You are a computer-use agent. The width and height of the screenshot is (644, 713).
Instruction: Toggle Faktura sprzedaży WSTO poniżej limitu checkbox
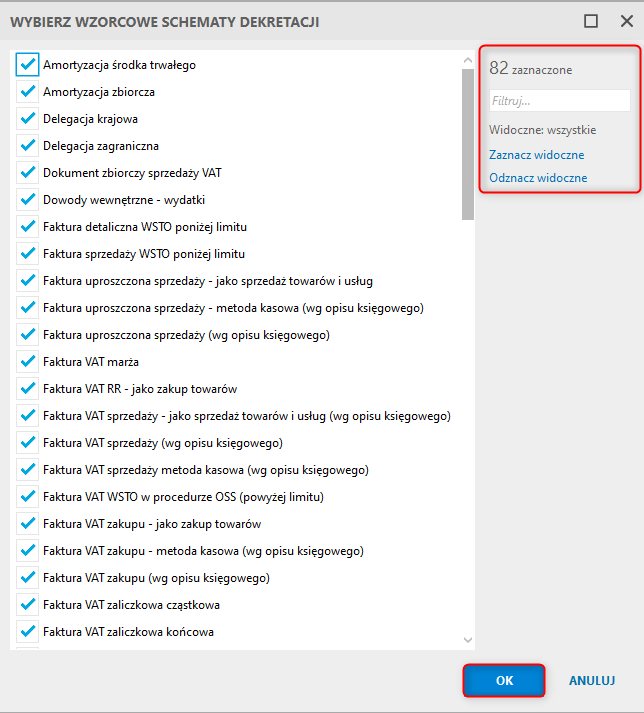click(x=27, y=254)
